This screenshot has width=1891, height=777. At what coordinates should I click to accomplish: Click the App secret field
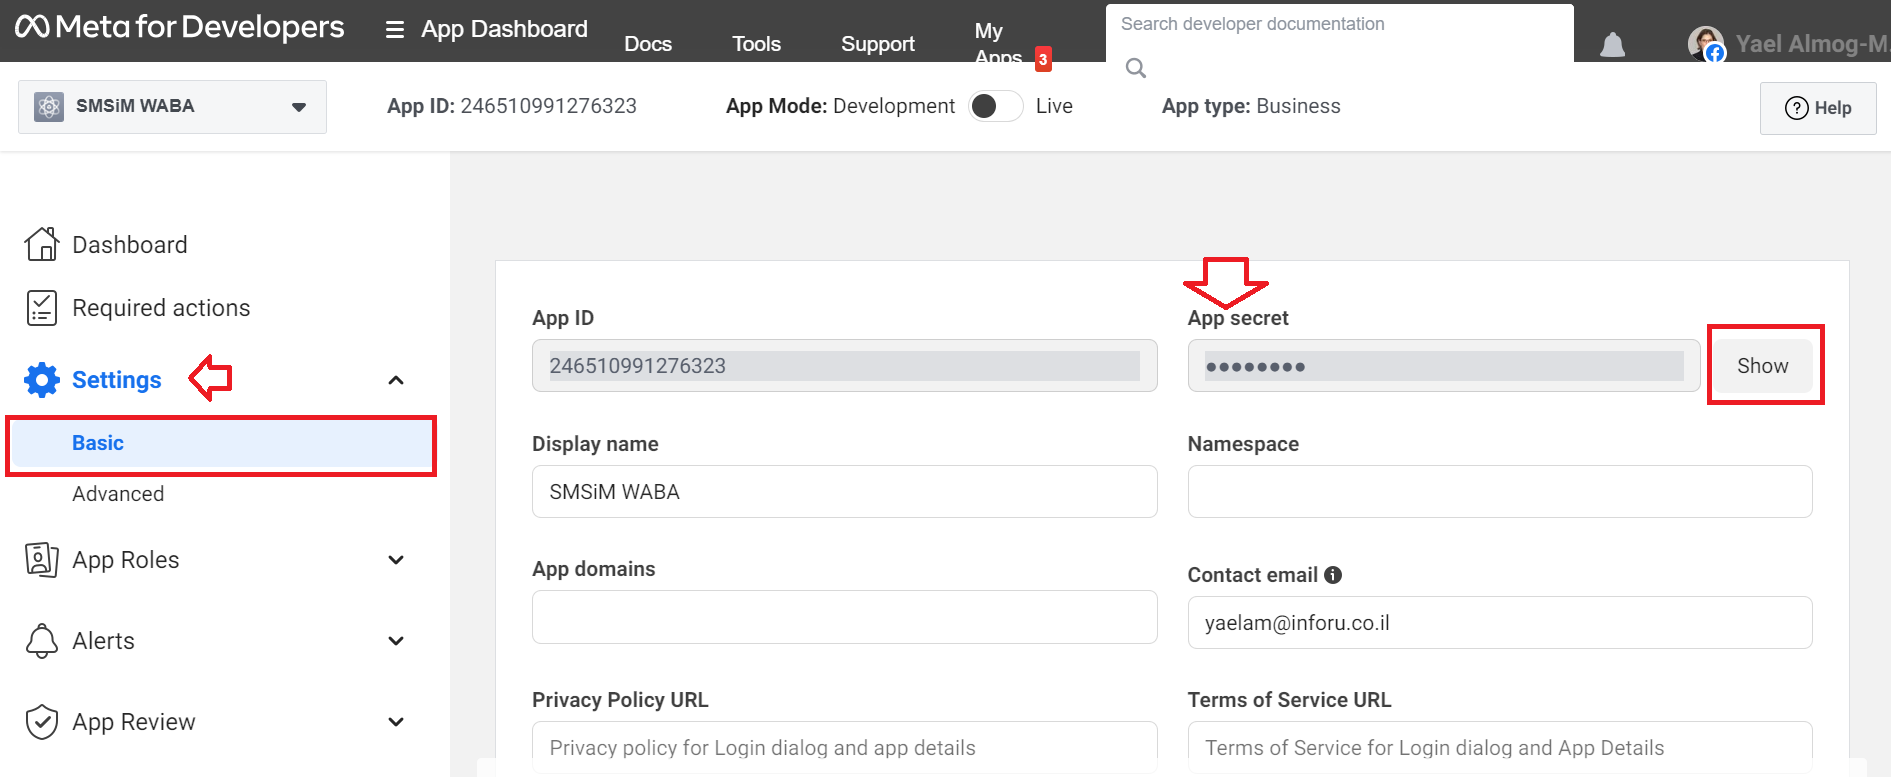click(x=1444, y=366)
